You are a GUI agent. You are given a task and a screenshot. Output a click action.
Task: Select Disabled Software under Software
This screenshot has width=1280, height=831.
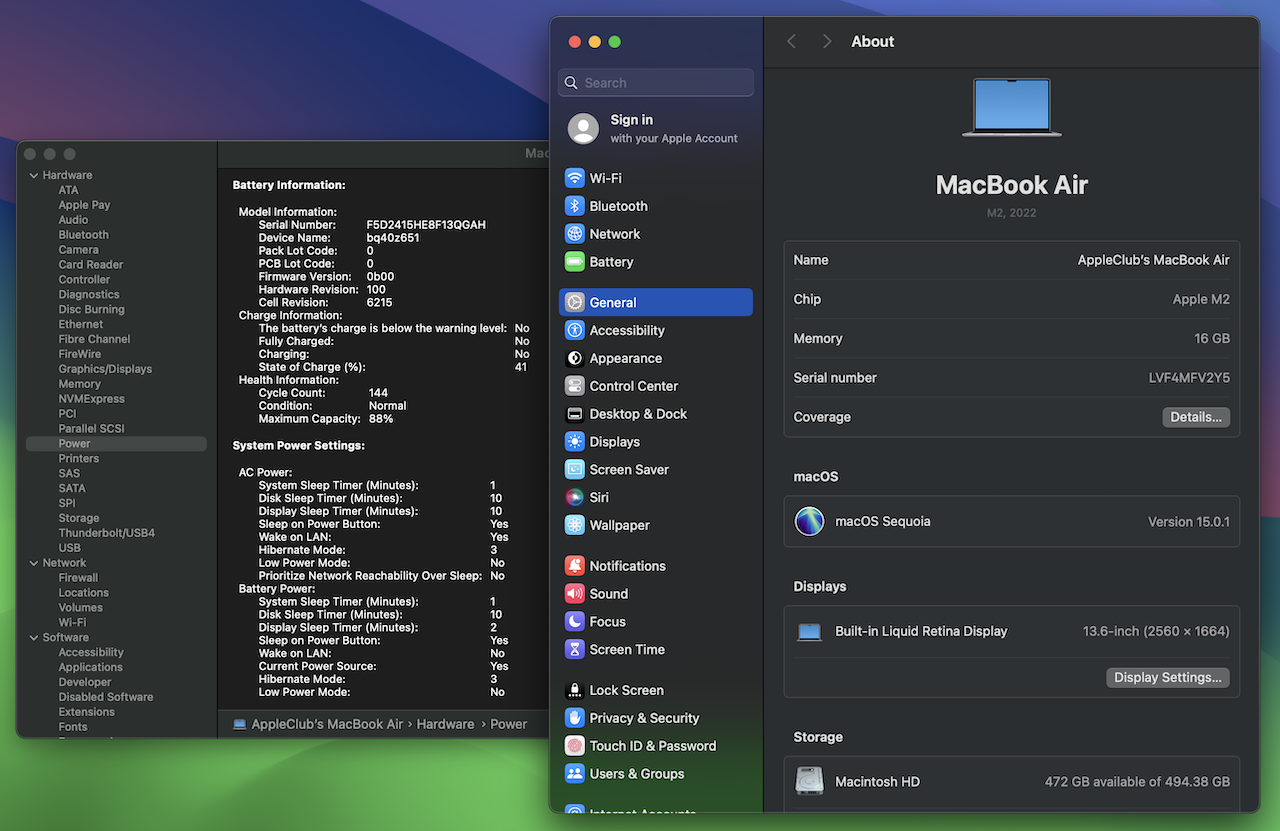tap(106, 697)
